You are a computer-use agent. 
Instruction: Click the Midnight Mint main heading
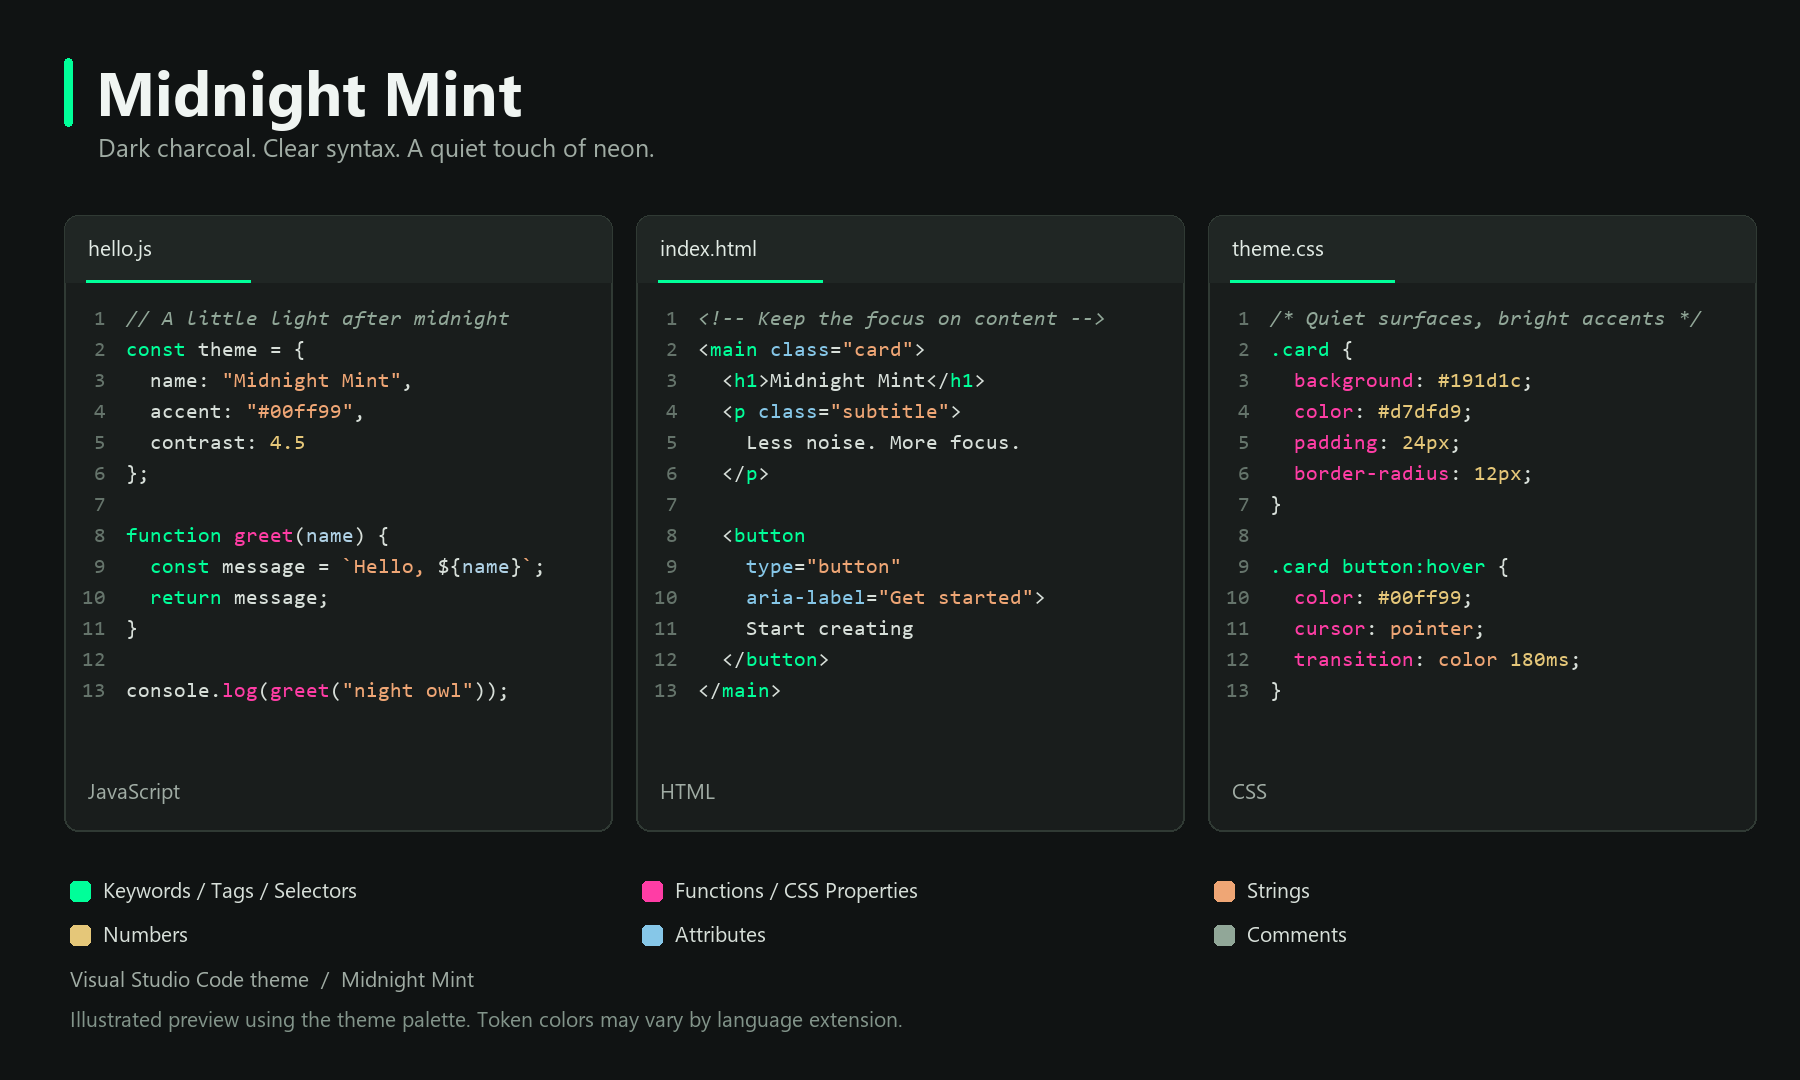310,95
